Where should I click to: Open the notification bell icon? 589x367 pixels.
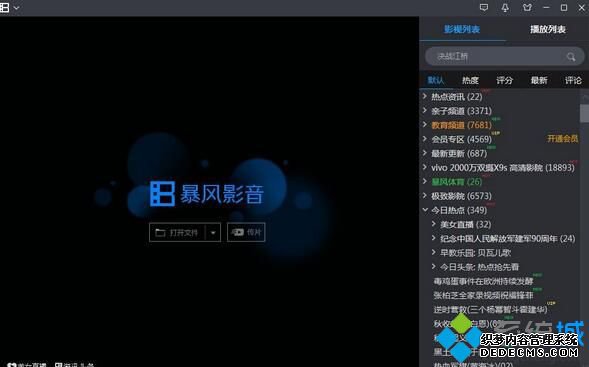(505, 8)
